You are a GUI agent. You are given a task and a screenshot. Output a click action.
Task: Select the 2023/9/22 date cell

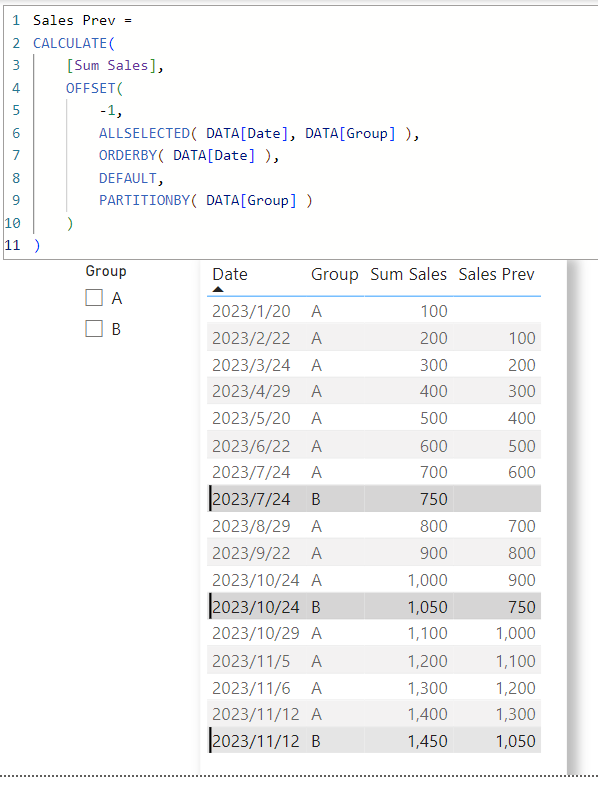tap(251, 553)
